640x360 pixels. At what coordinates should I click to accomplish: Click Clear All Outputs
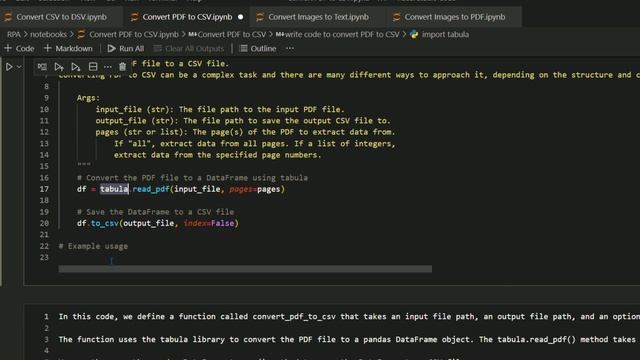[189, 49]
